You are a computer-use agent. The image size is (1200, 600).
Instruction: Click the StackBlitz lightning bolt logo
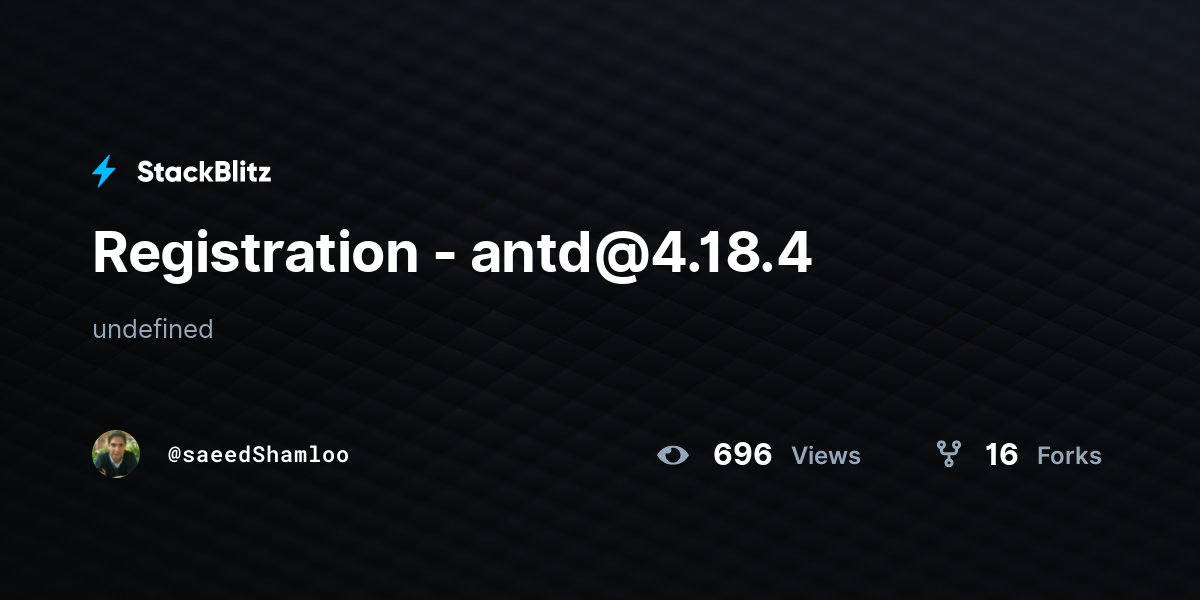104,172
